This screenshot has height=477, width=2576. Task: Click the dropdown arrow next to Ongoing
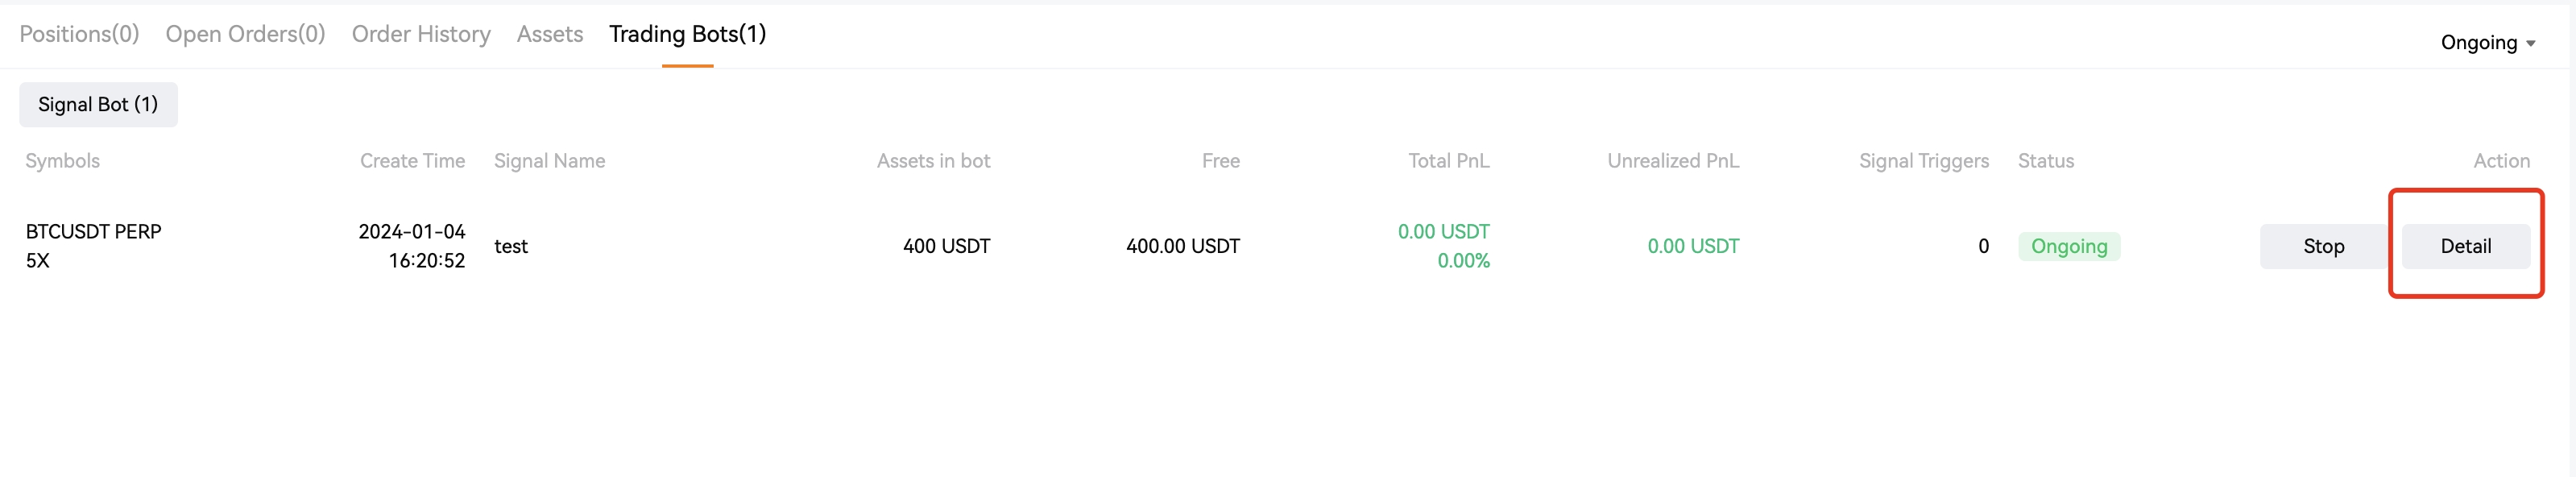(x=2530, y=44)
